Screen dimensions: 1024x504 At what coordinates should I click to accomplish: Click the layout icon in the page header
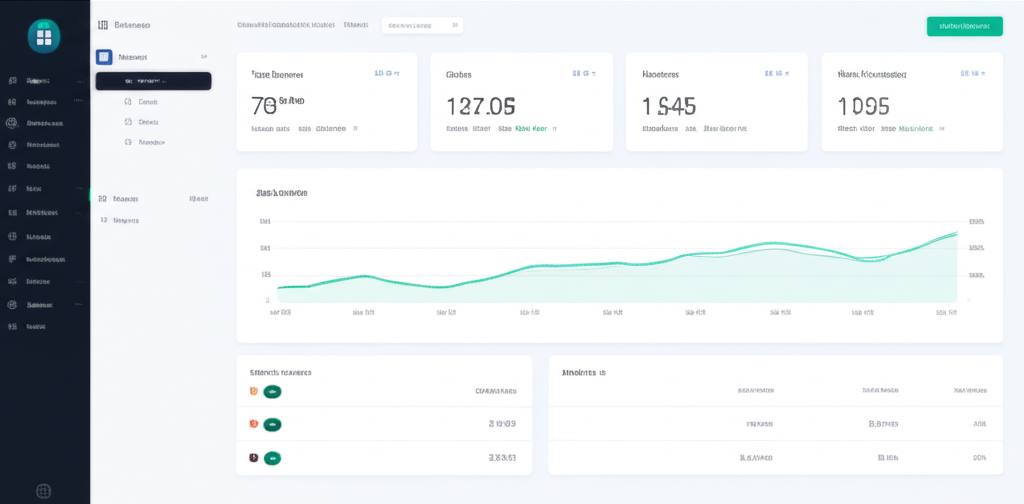click(103, 25)
